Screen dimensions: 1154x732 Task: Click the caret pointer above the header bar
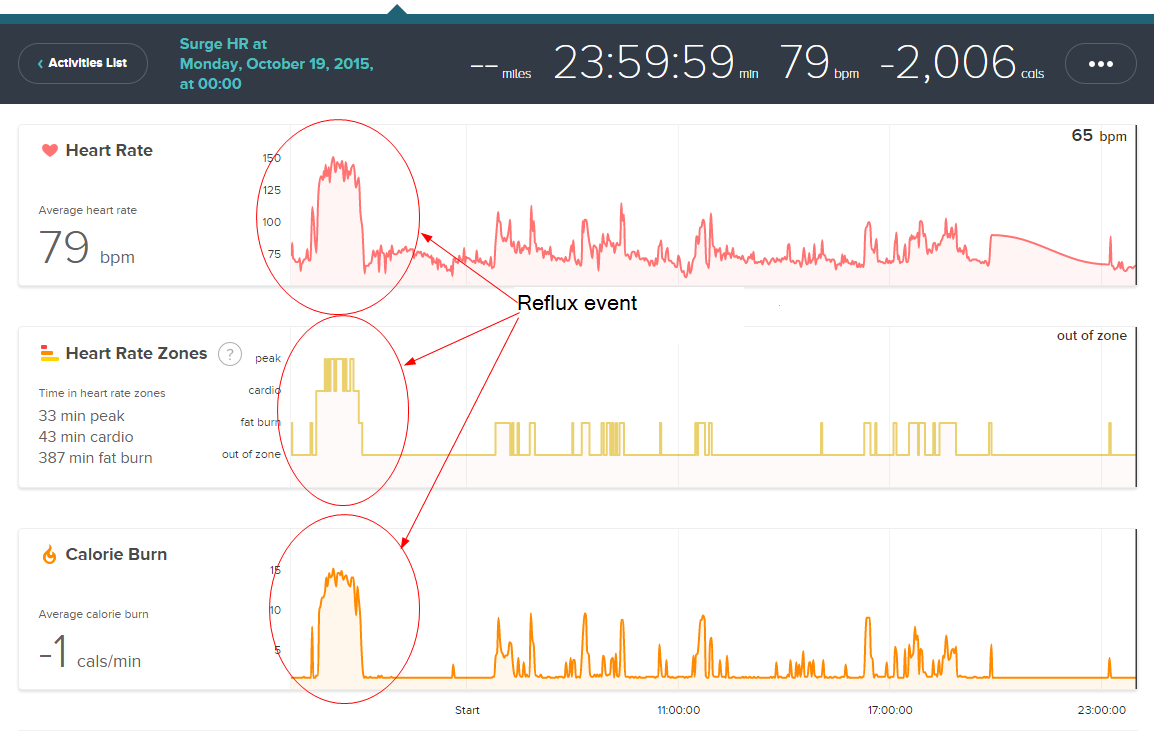pos(397,9)
